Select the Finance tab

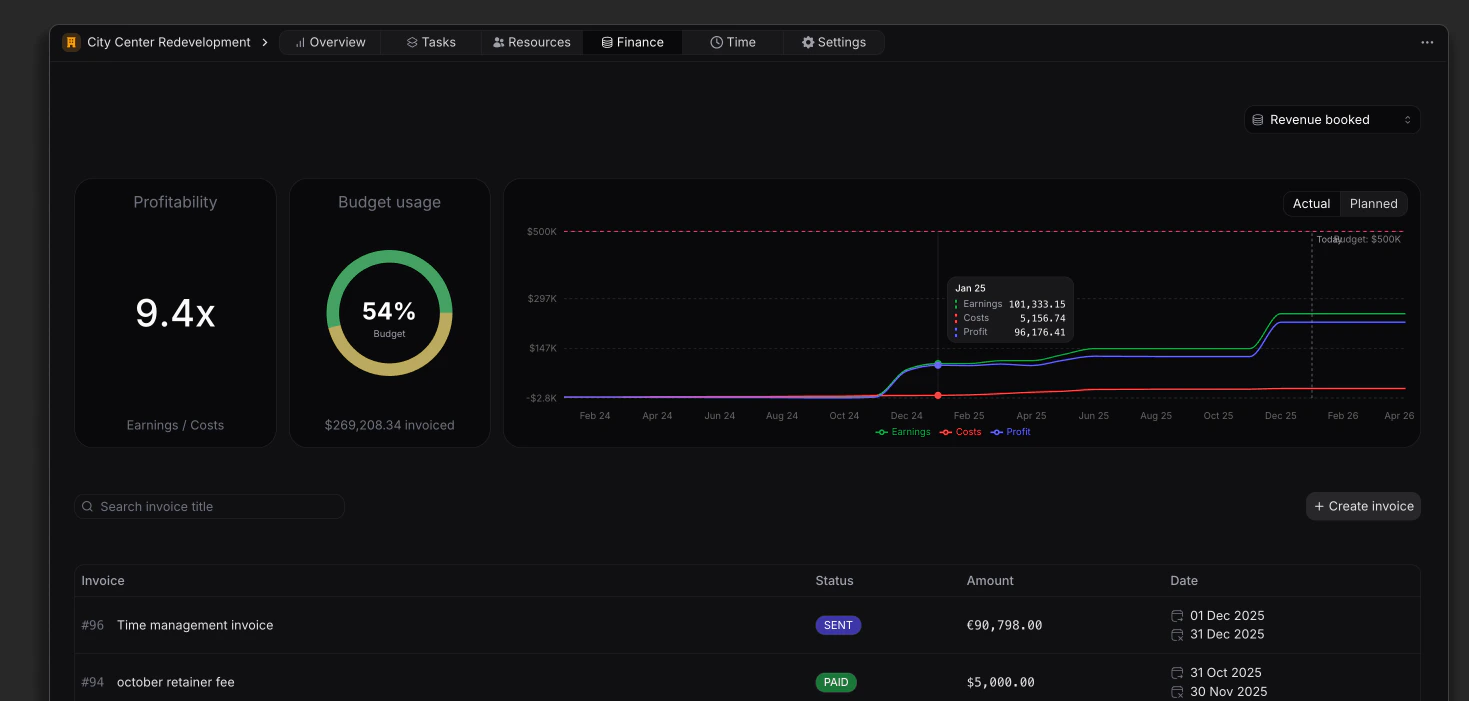click(633, 42)
